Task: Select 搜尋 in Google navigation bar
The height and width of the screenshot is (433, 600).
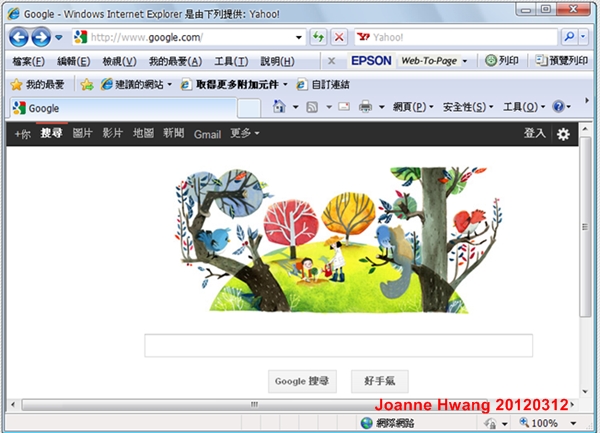Action: click(x=51, y=133)
